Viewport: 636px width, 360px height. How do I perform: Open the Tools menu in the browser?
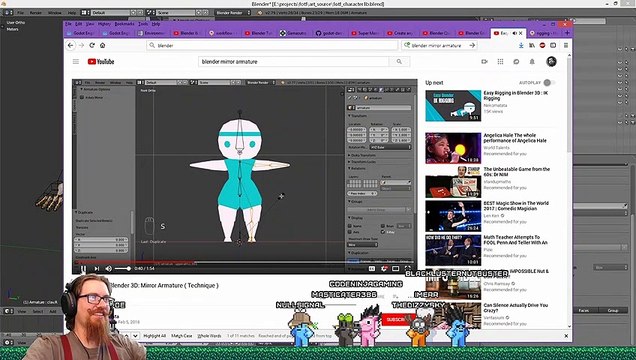(143, 24)
